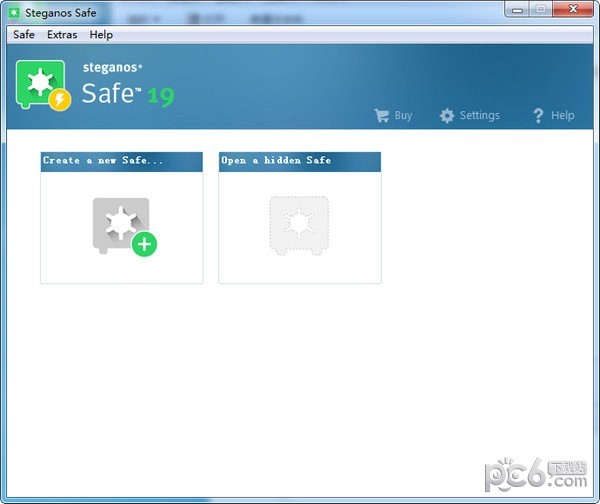
Task: Click the yellow lightning badge on logo
Action: pyautogui.click(x=60, y=99)
